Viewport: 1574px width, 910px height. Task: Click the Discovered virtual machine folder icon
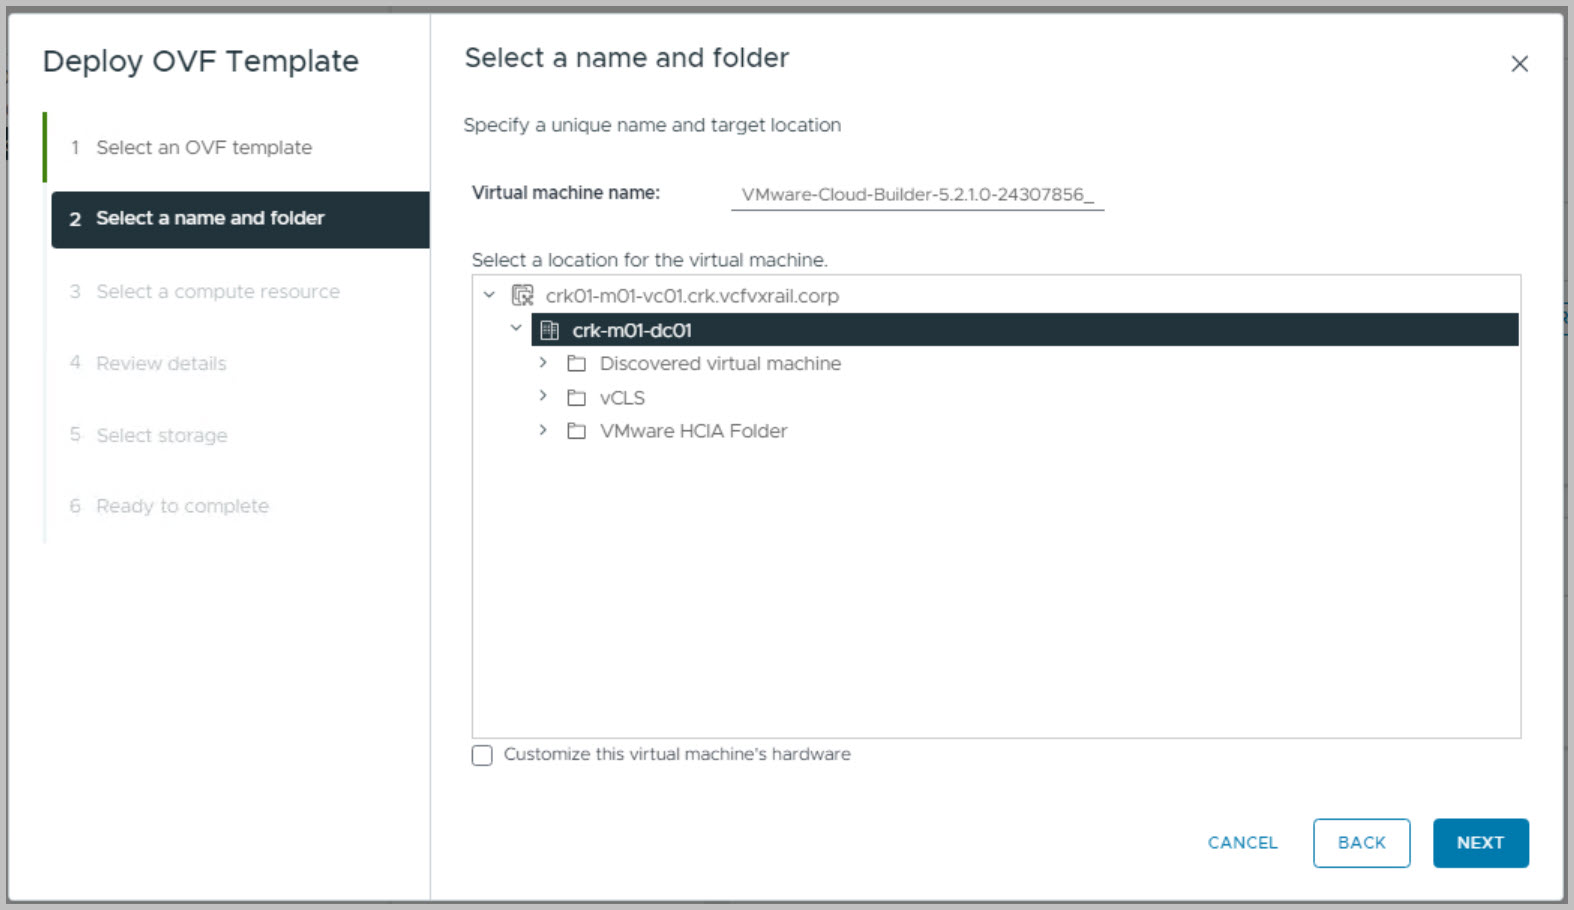[576, 364]
